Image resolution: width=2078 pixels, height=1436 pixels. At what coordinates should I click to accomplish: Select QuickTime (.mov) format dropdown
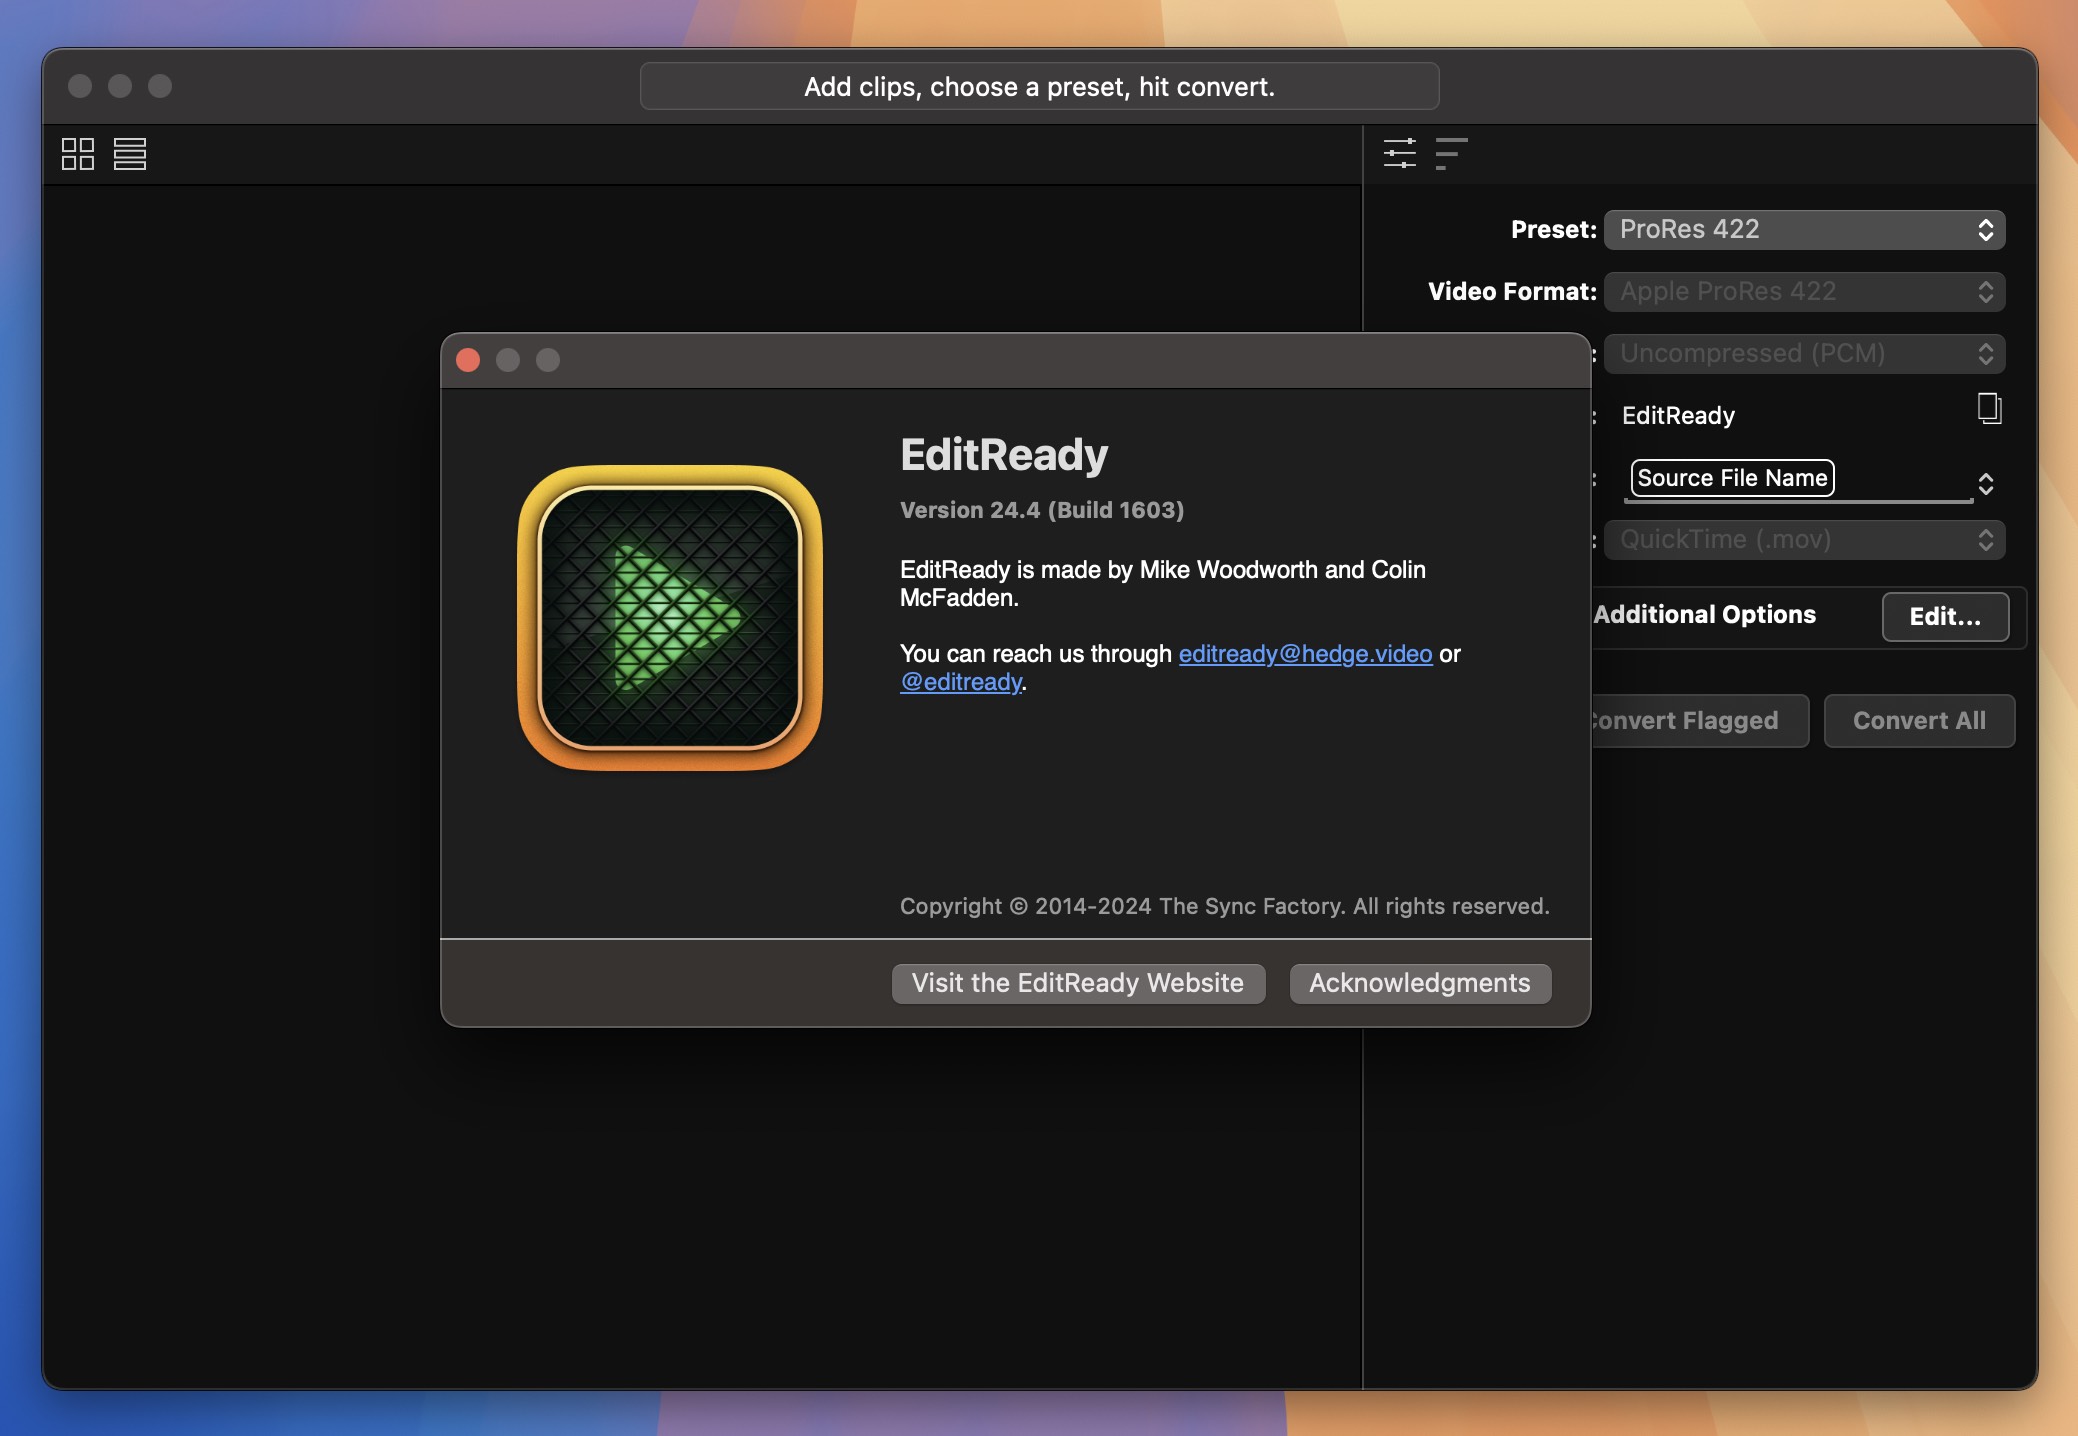[1803, 539]
